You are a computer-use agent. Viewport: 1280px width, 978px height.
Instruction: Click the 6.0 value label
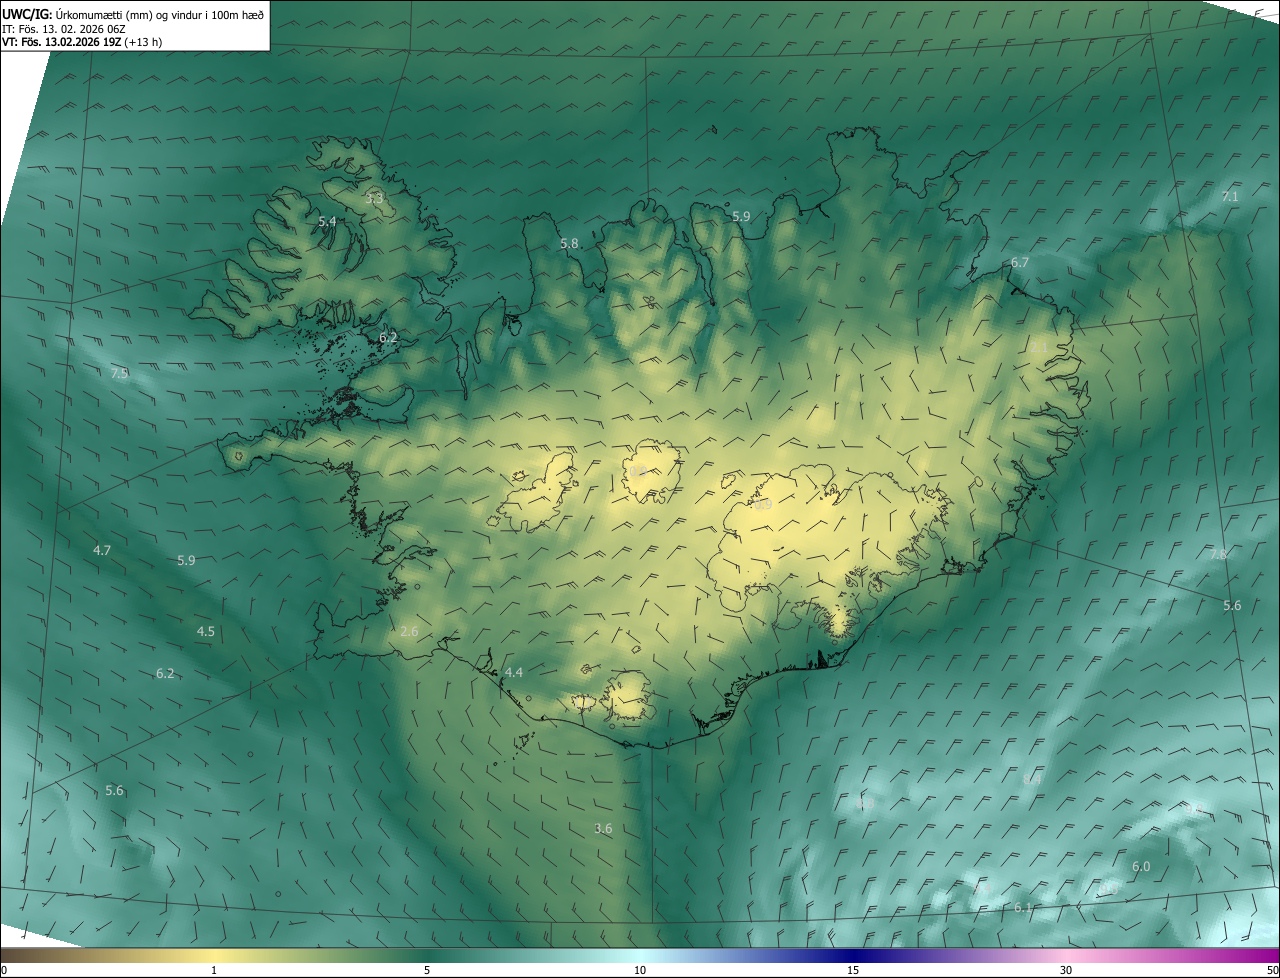click(1141, 866)
